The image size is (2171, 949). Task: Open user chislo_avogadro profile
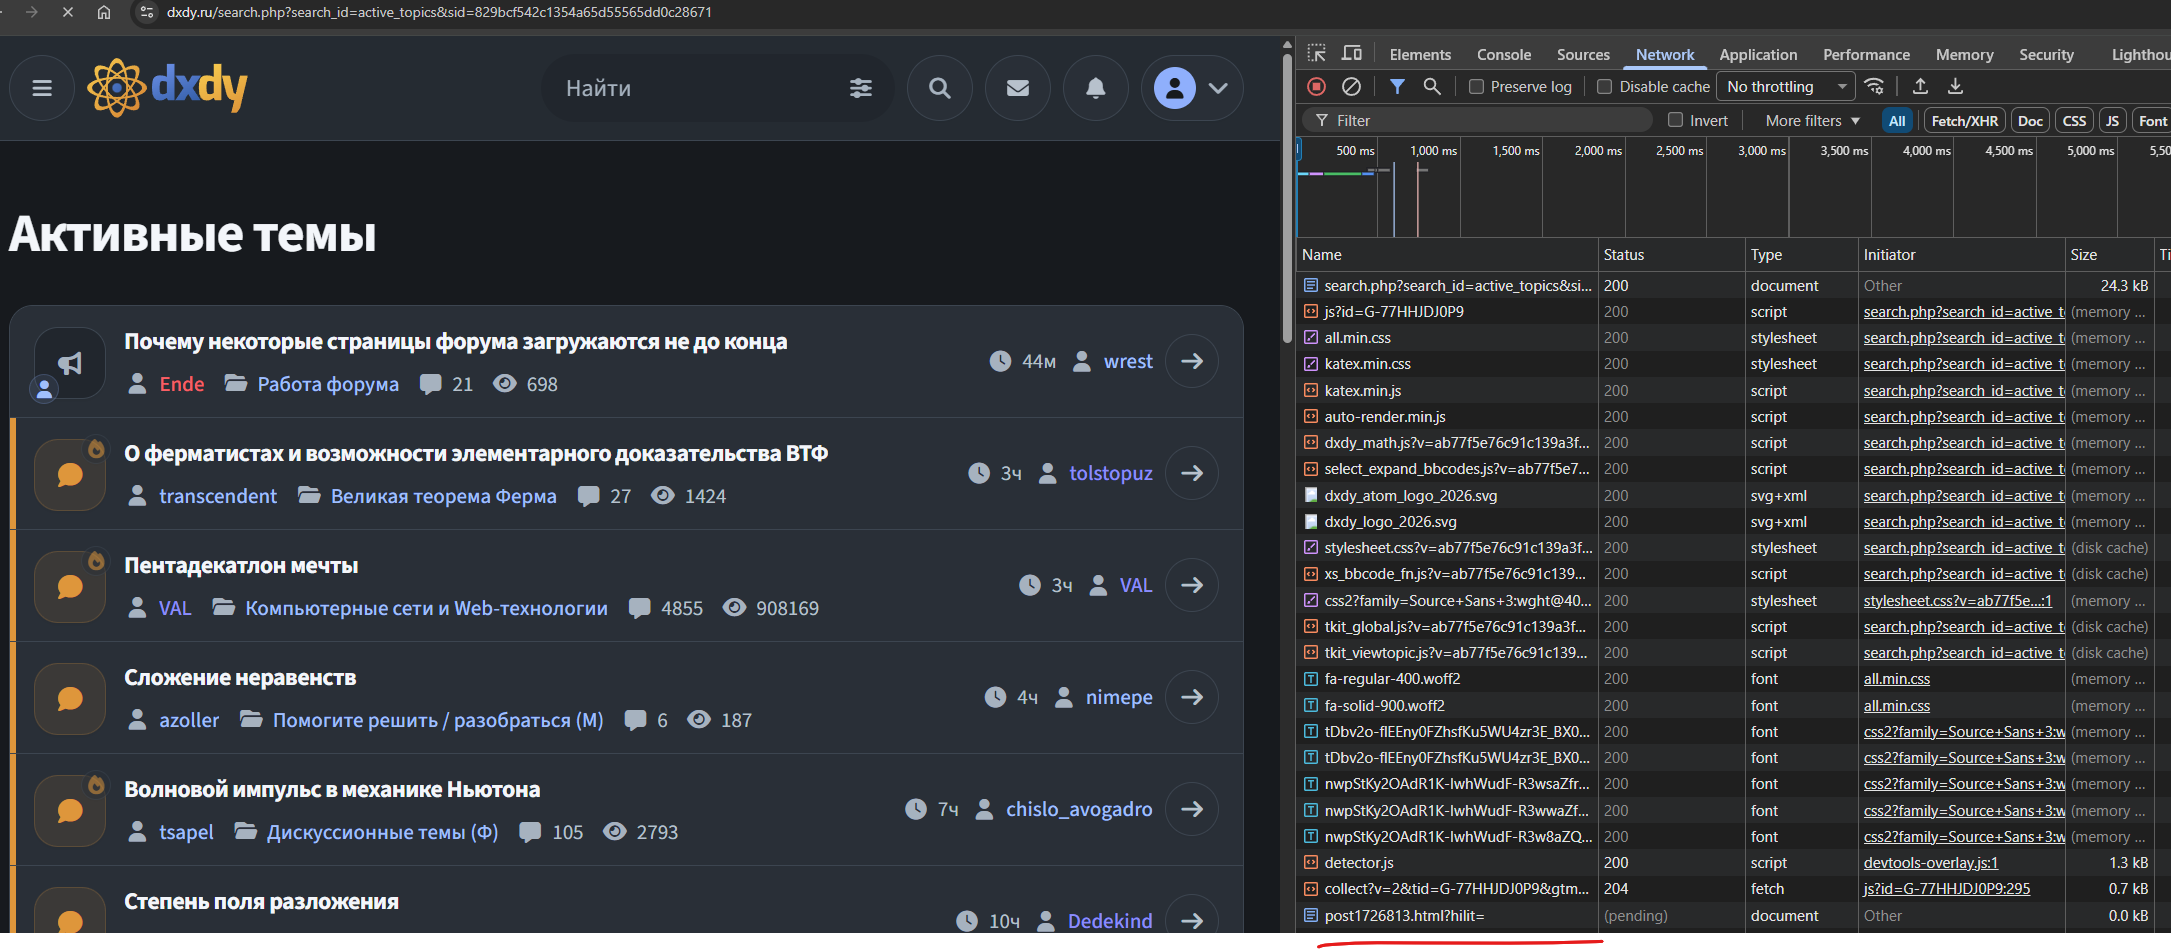1079,809
